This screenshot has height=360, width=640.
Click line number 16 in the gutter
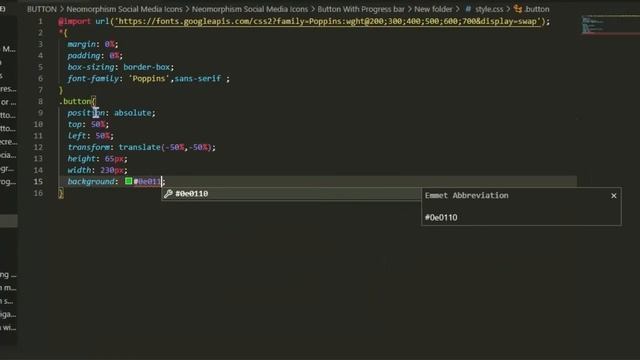38,193
